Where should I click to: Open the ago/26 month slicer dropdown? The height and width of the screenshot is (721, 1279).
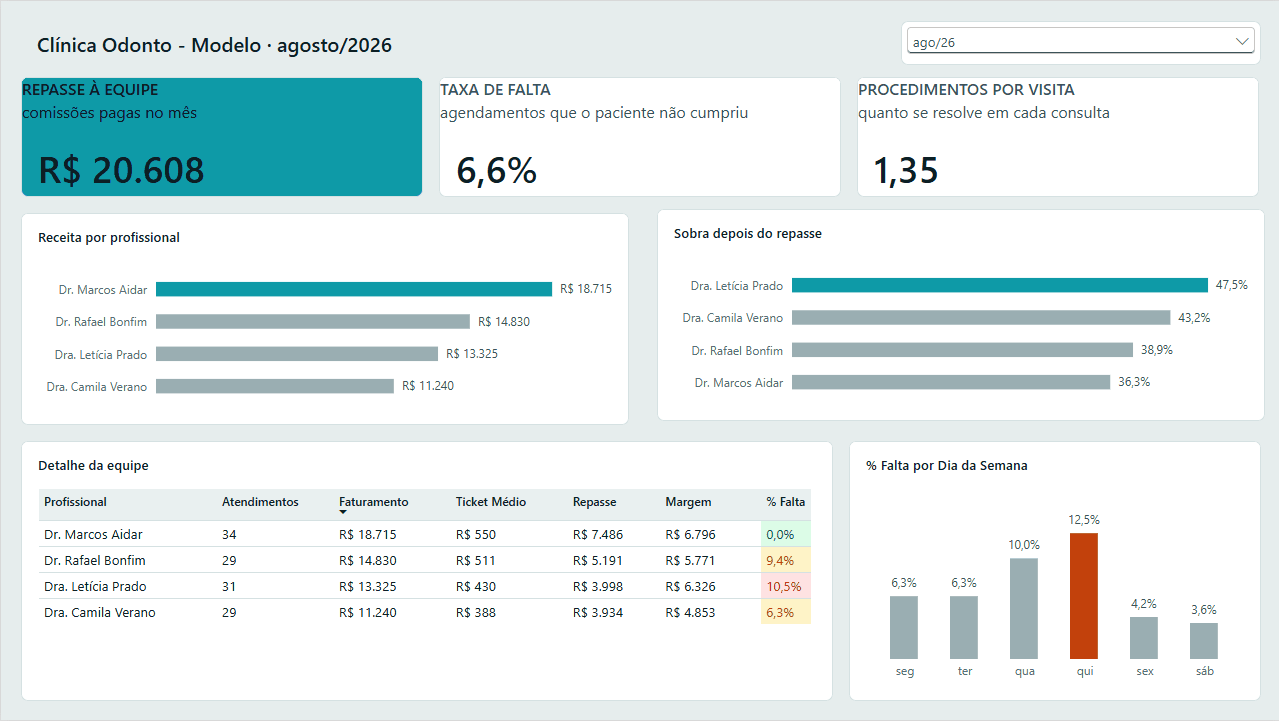click(1081, 42)
